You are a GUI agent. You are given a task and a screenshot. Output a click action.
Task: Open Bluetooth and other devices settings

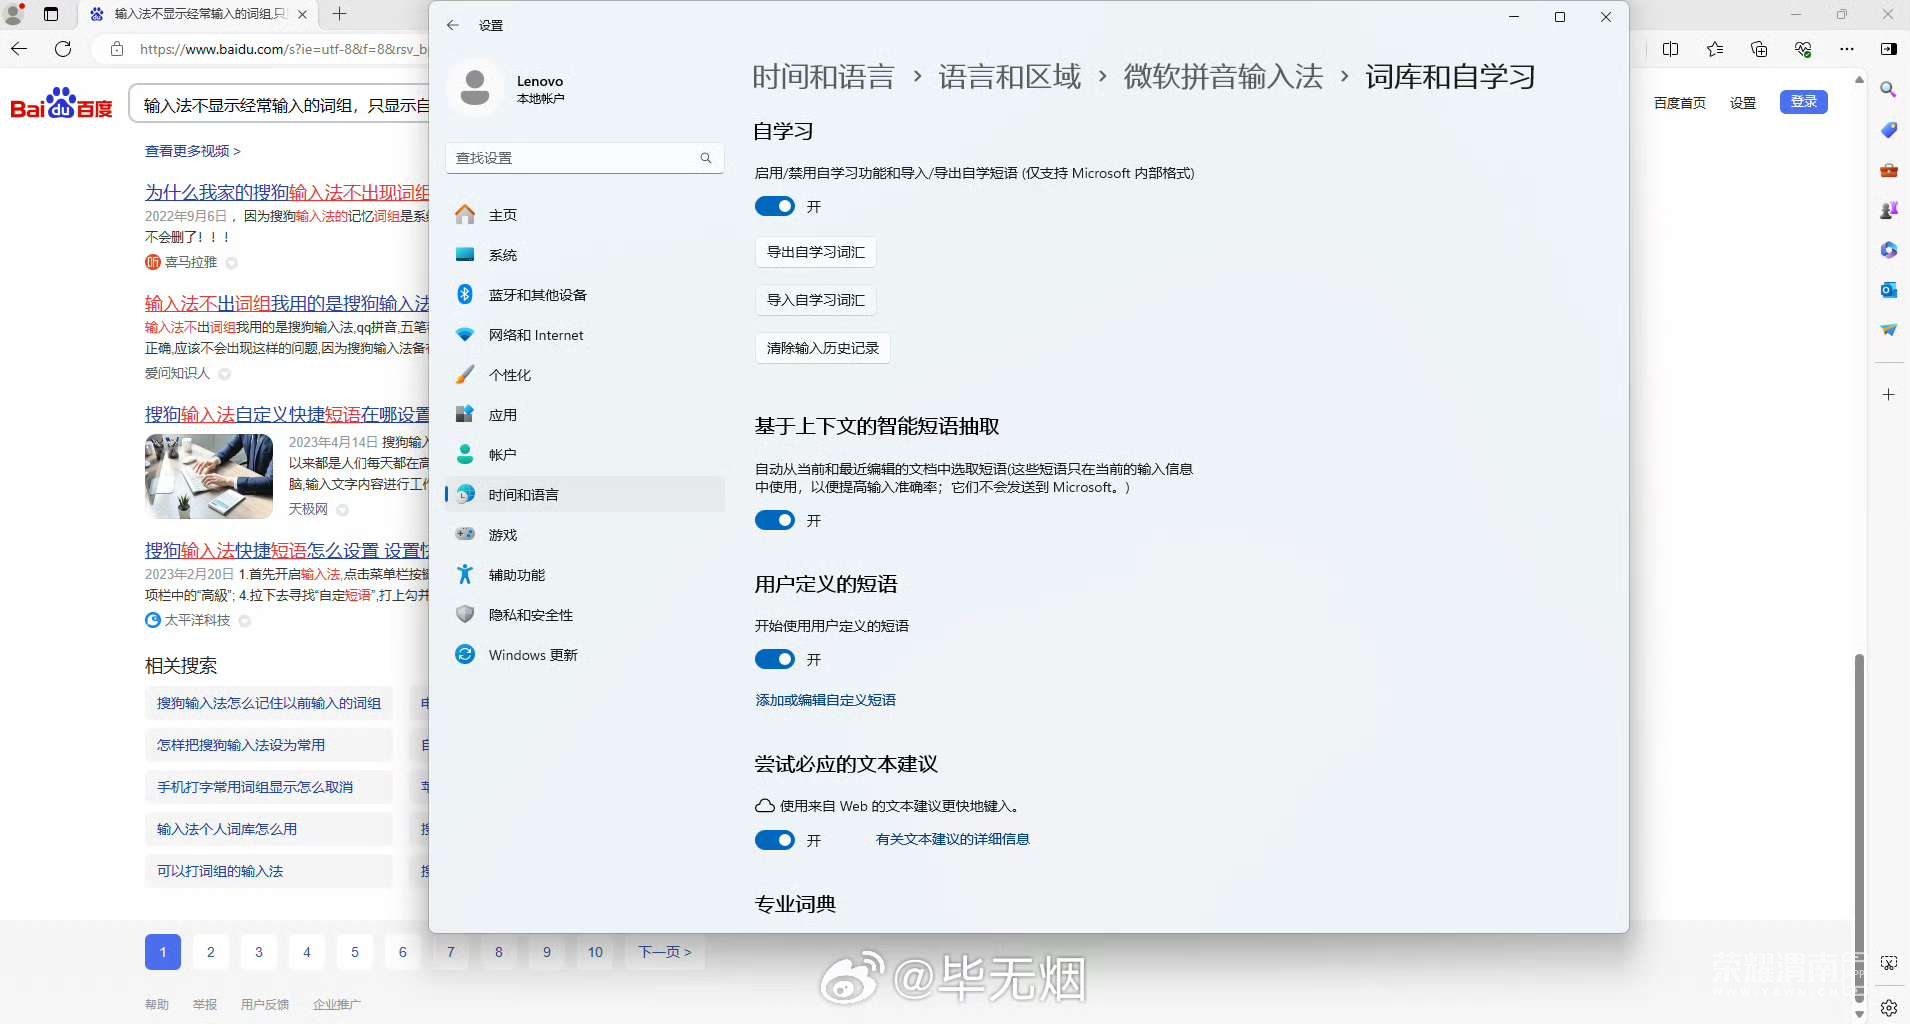pos(537,295)
